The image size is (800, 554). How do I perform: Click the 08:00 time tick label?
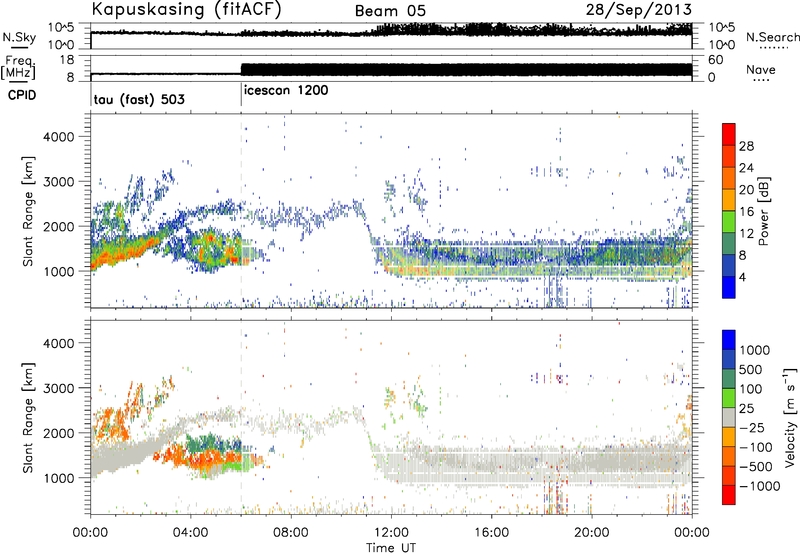[x=291, y=533]
